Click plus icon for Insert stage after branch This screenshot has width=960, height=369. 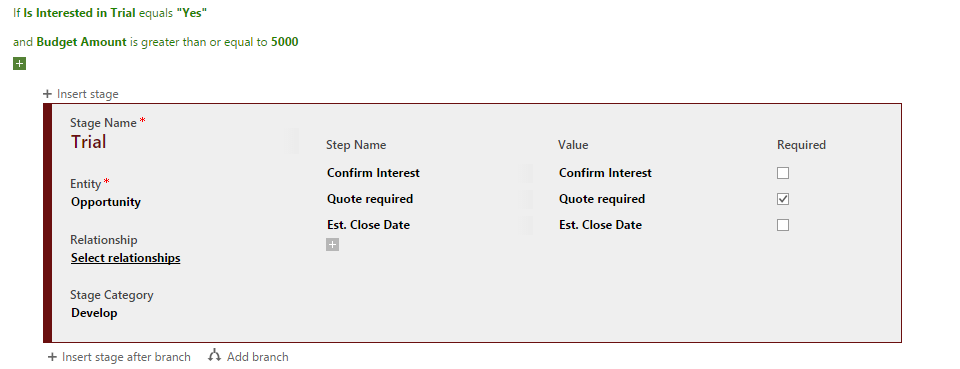(x=52, y=357)
